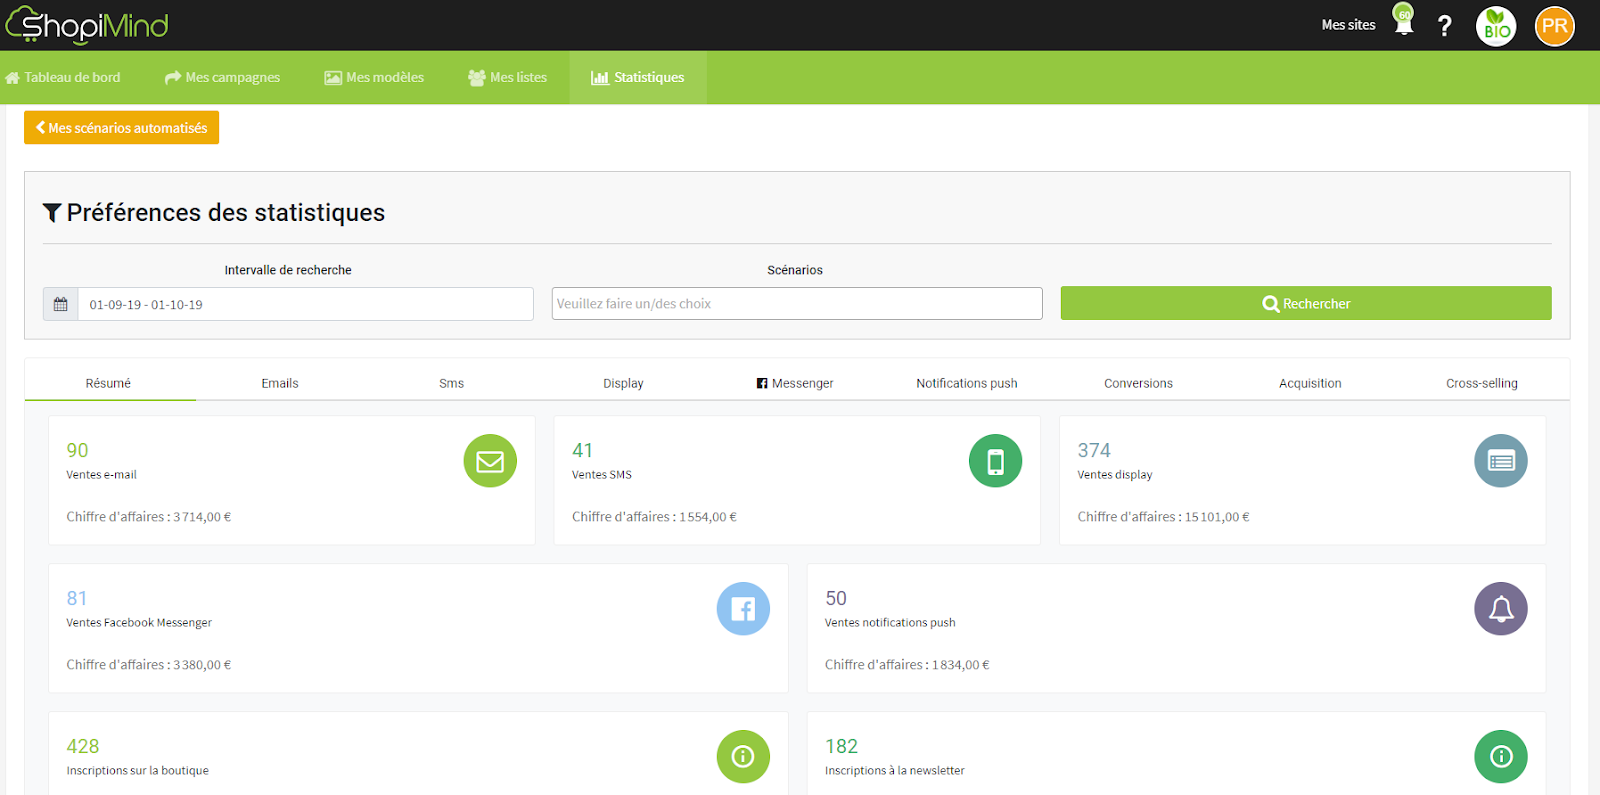Open Mes campagnes menu
1600x795 pixels.
[222, 77]
